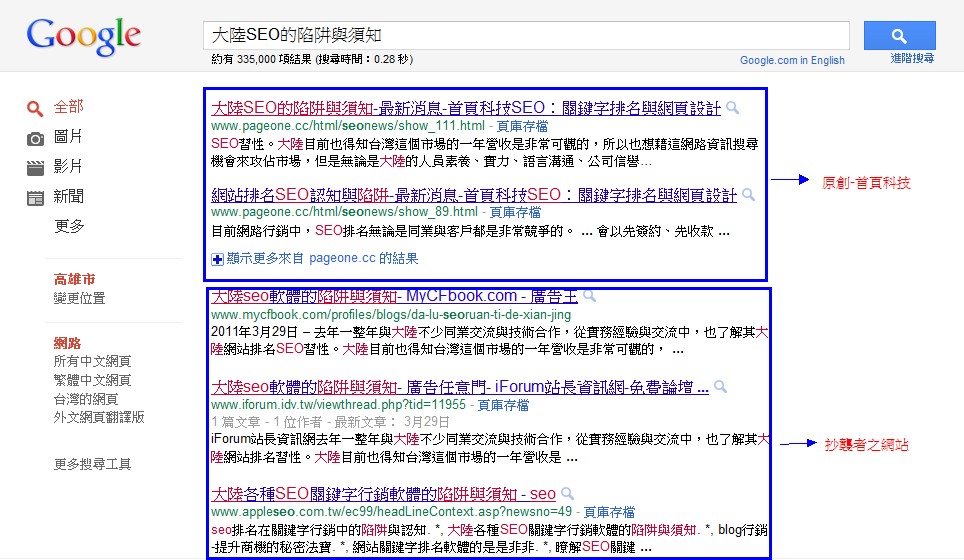Click plus icon to show more pageone.cc results
The height and width of the screenshot is (560, 964).
point(217,259)
